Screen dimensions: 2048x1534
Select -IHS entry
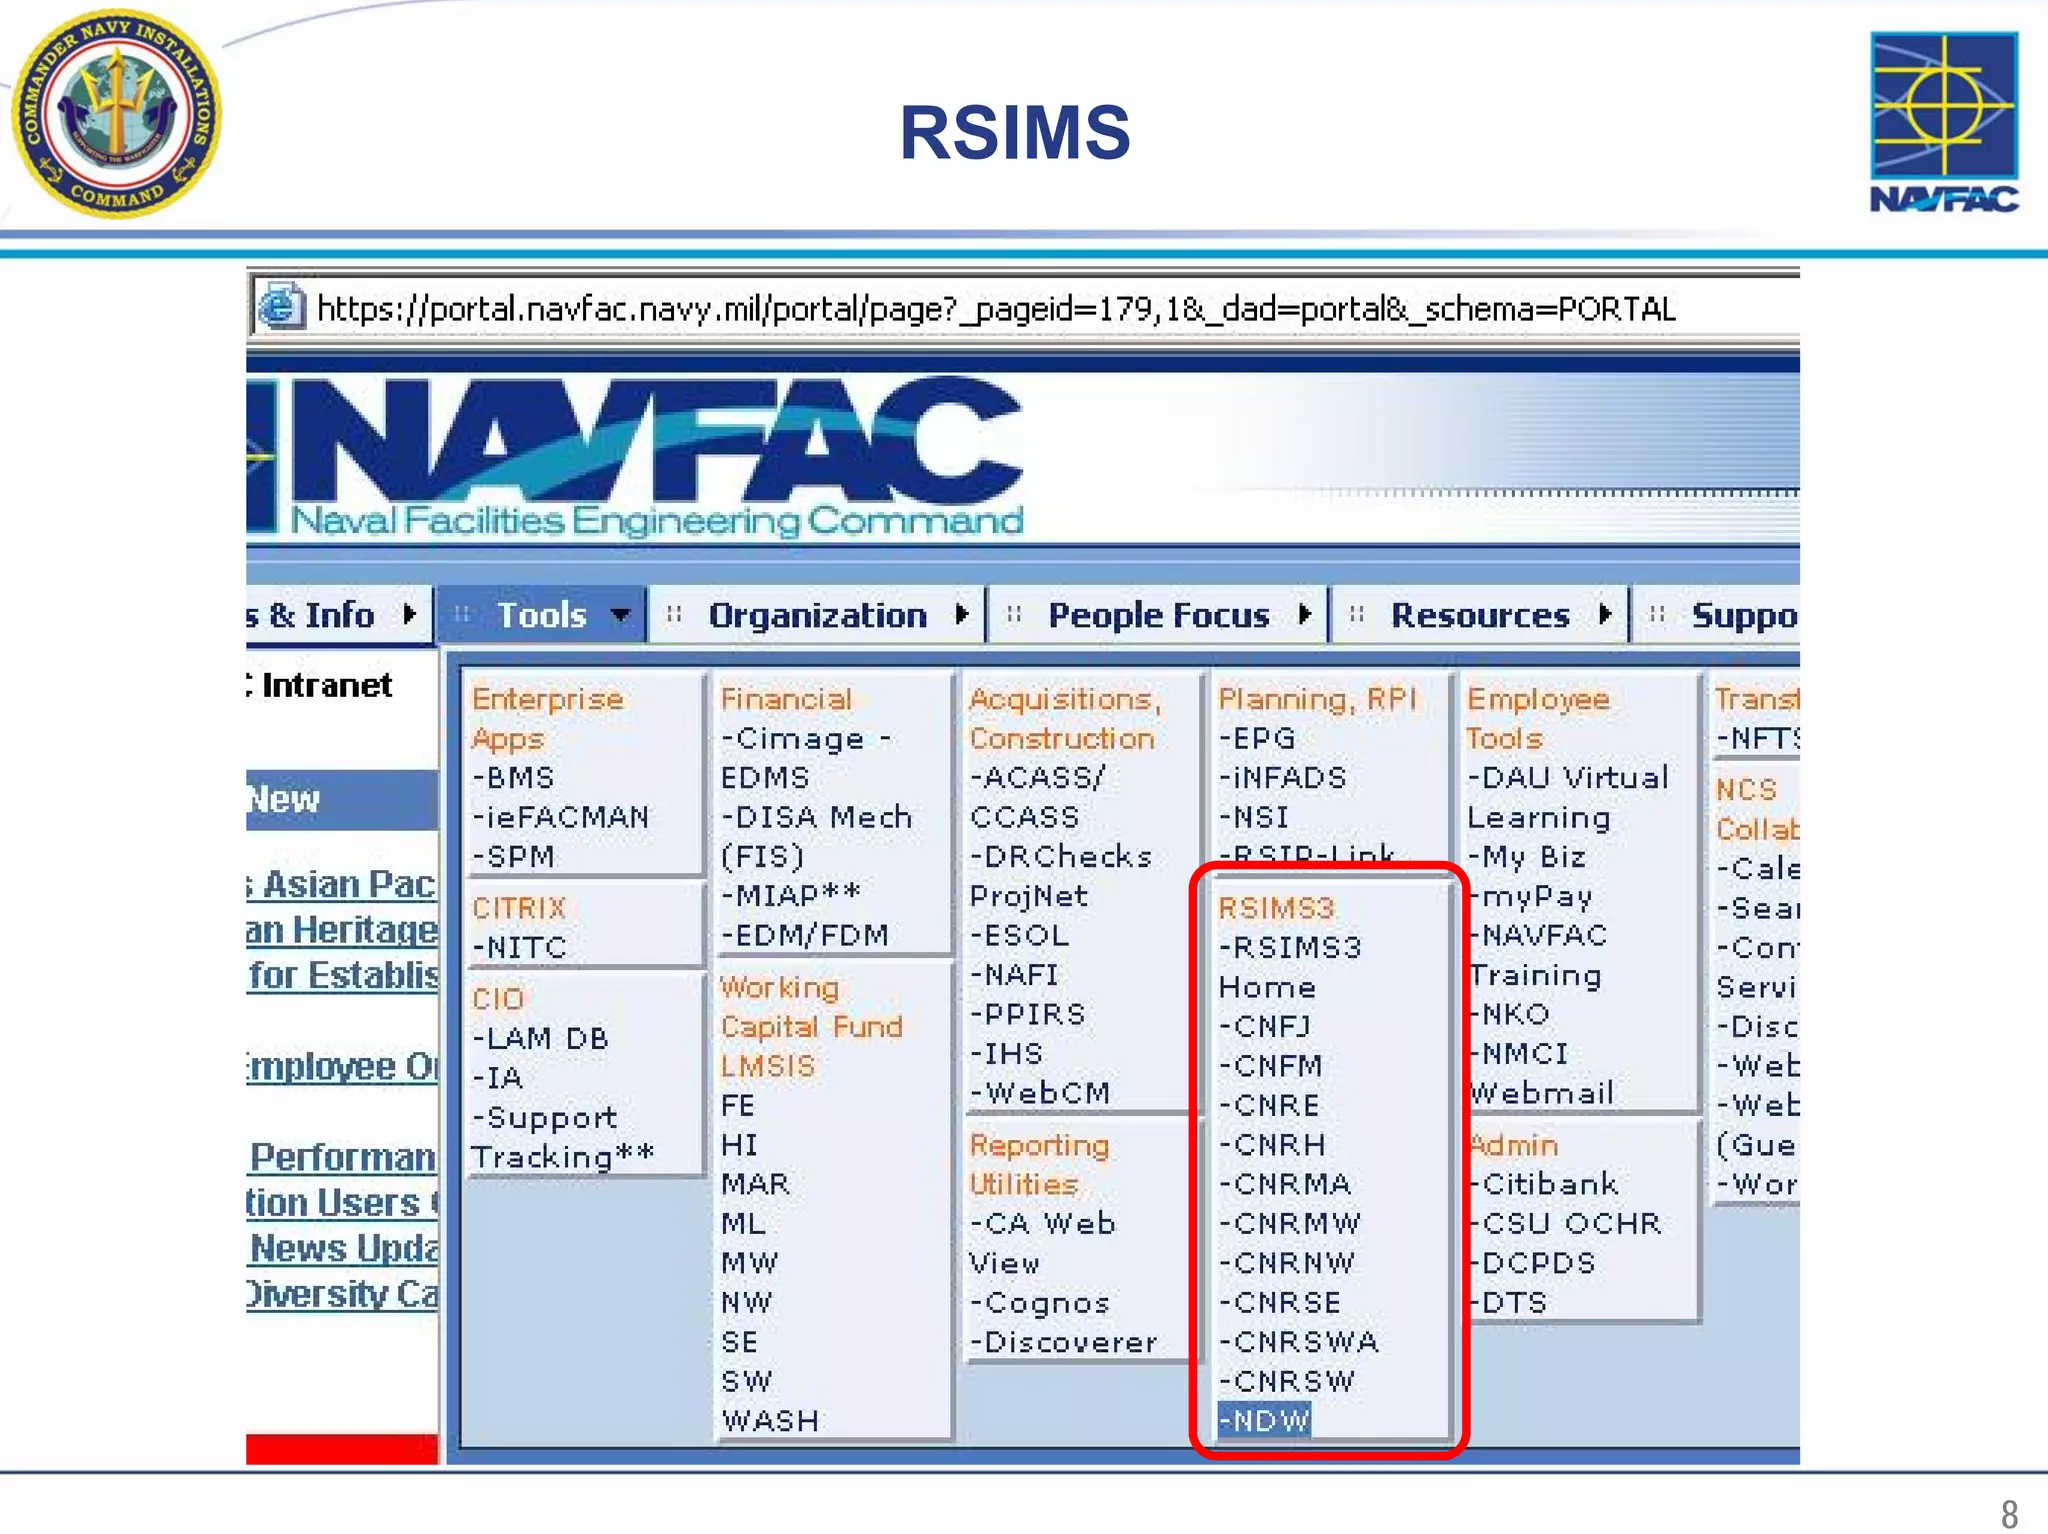coord(1007,1054)
